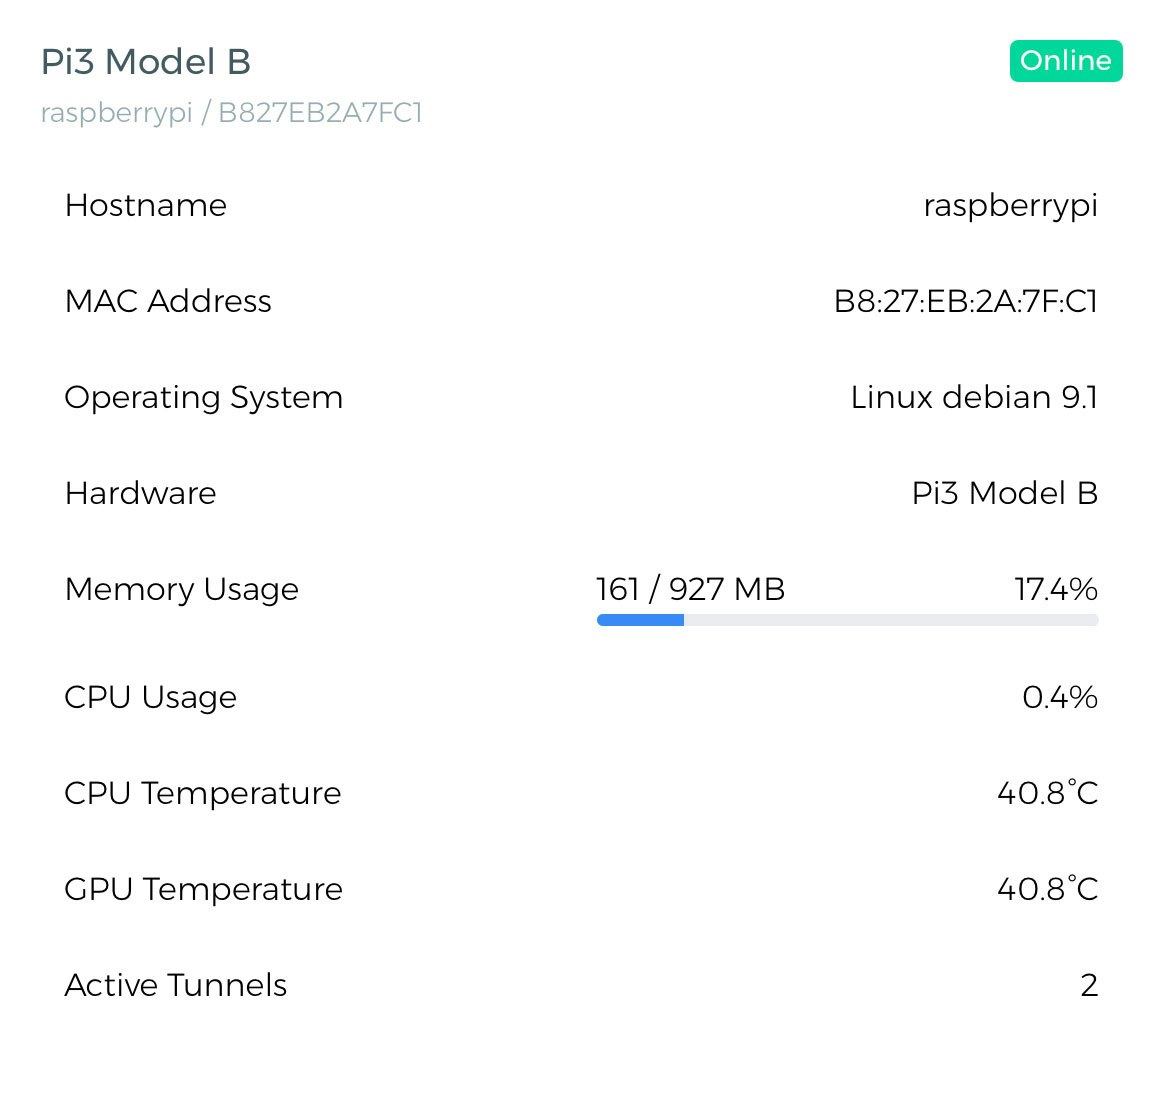The image size is (1162, 1106).
Task: Click the Linux debian 9.1 value
Action: pos(974,397)
